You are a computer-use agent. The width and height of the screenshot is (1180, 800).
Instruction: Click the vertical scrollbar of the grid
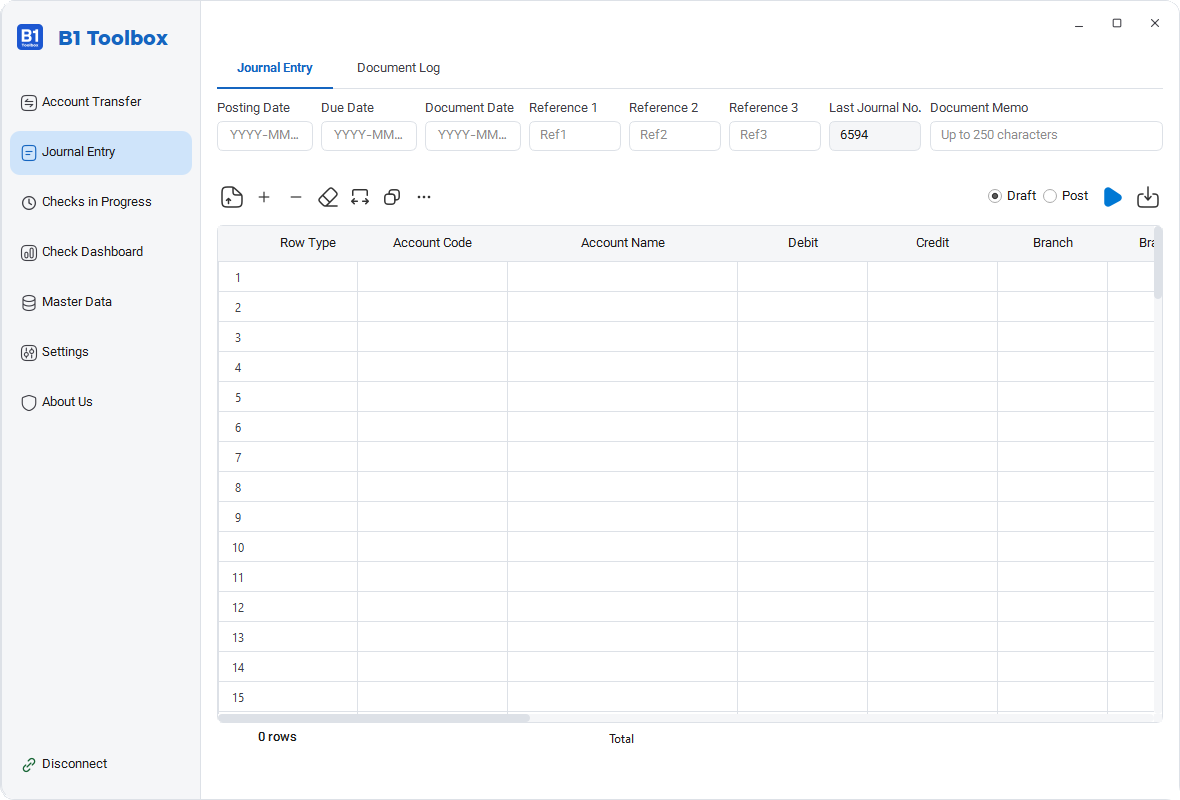click(x=1158, y=262)
